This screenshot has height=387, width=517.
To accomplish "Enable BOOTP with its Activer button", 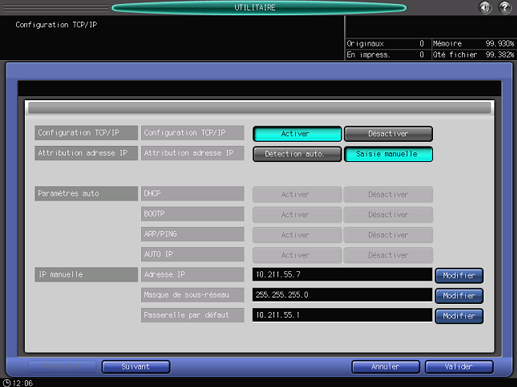I will tap(297, 215).
